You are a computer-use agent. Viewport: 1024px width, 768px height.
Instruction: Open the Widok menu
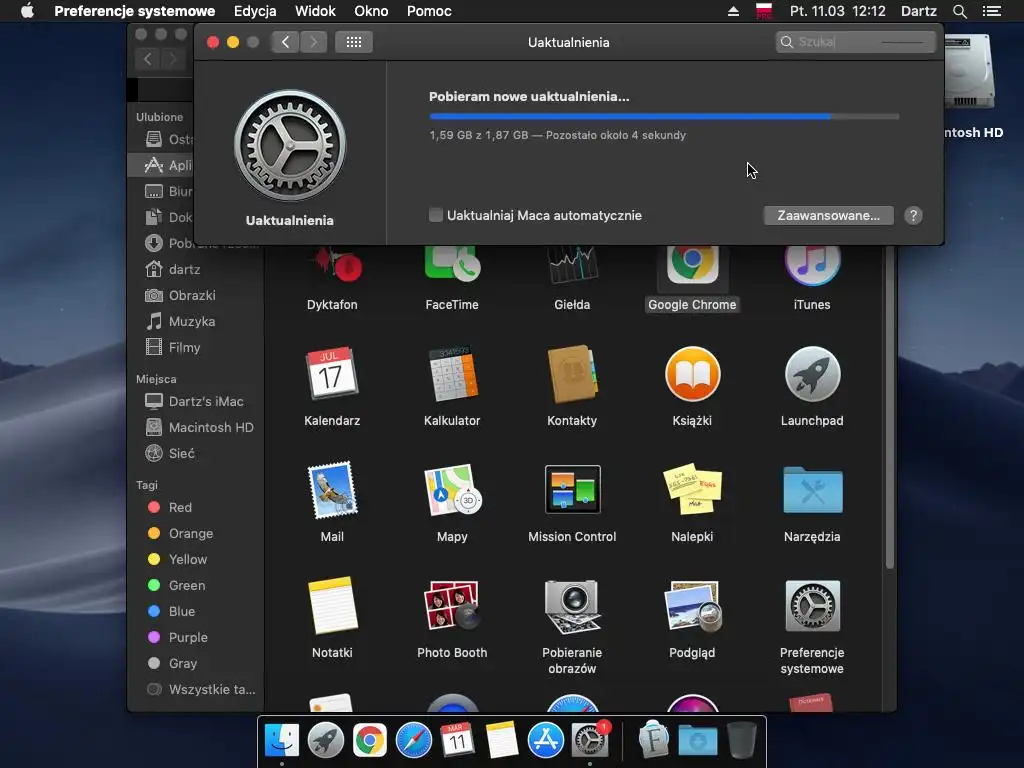click(x=315, y=11)
